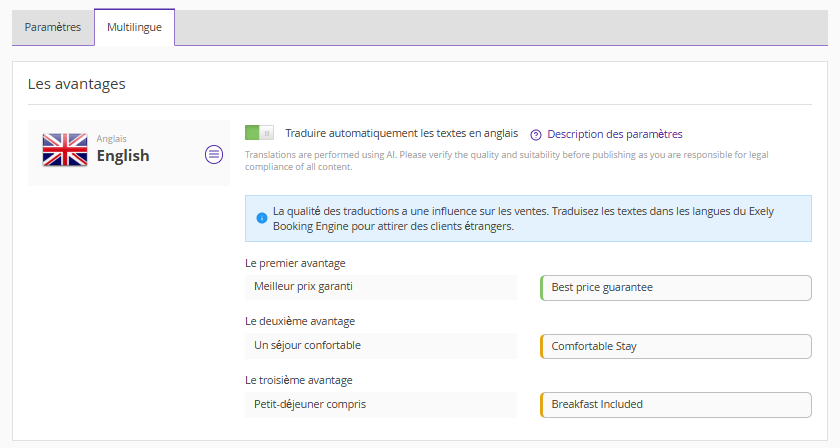Click the Les avantages section heading

coord(77,84)
